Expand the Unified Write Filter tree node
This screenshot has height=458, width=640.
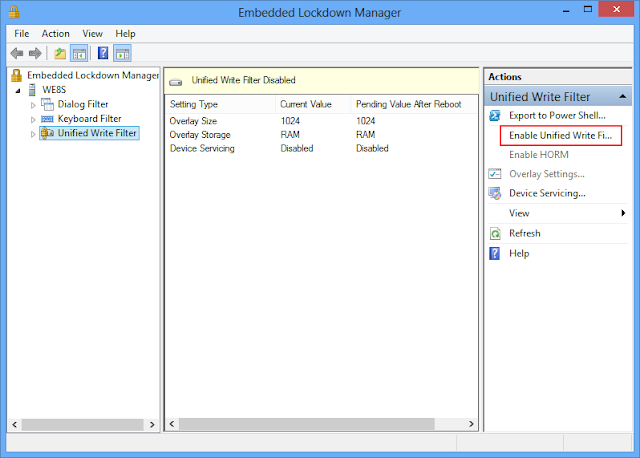point(33,134)
